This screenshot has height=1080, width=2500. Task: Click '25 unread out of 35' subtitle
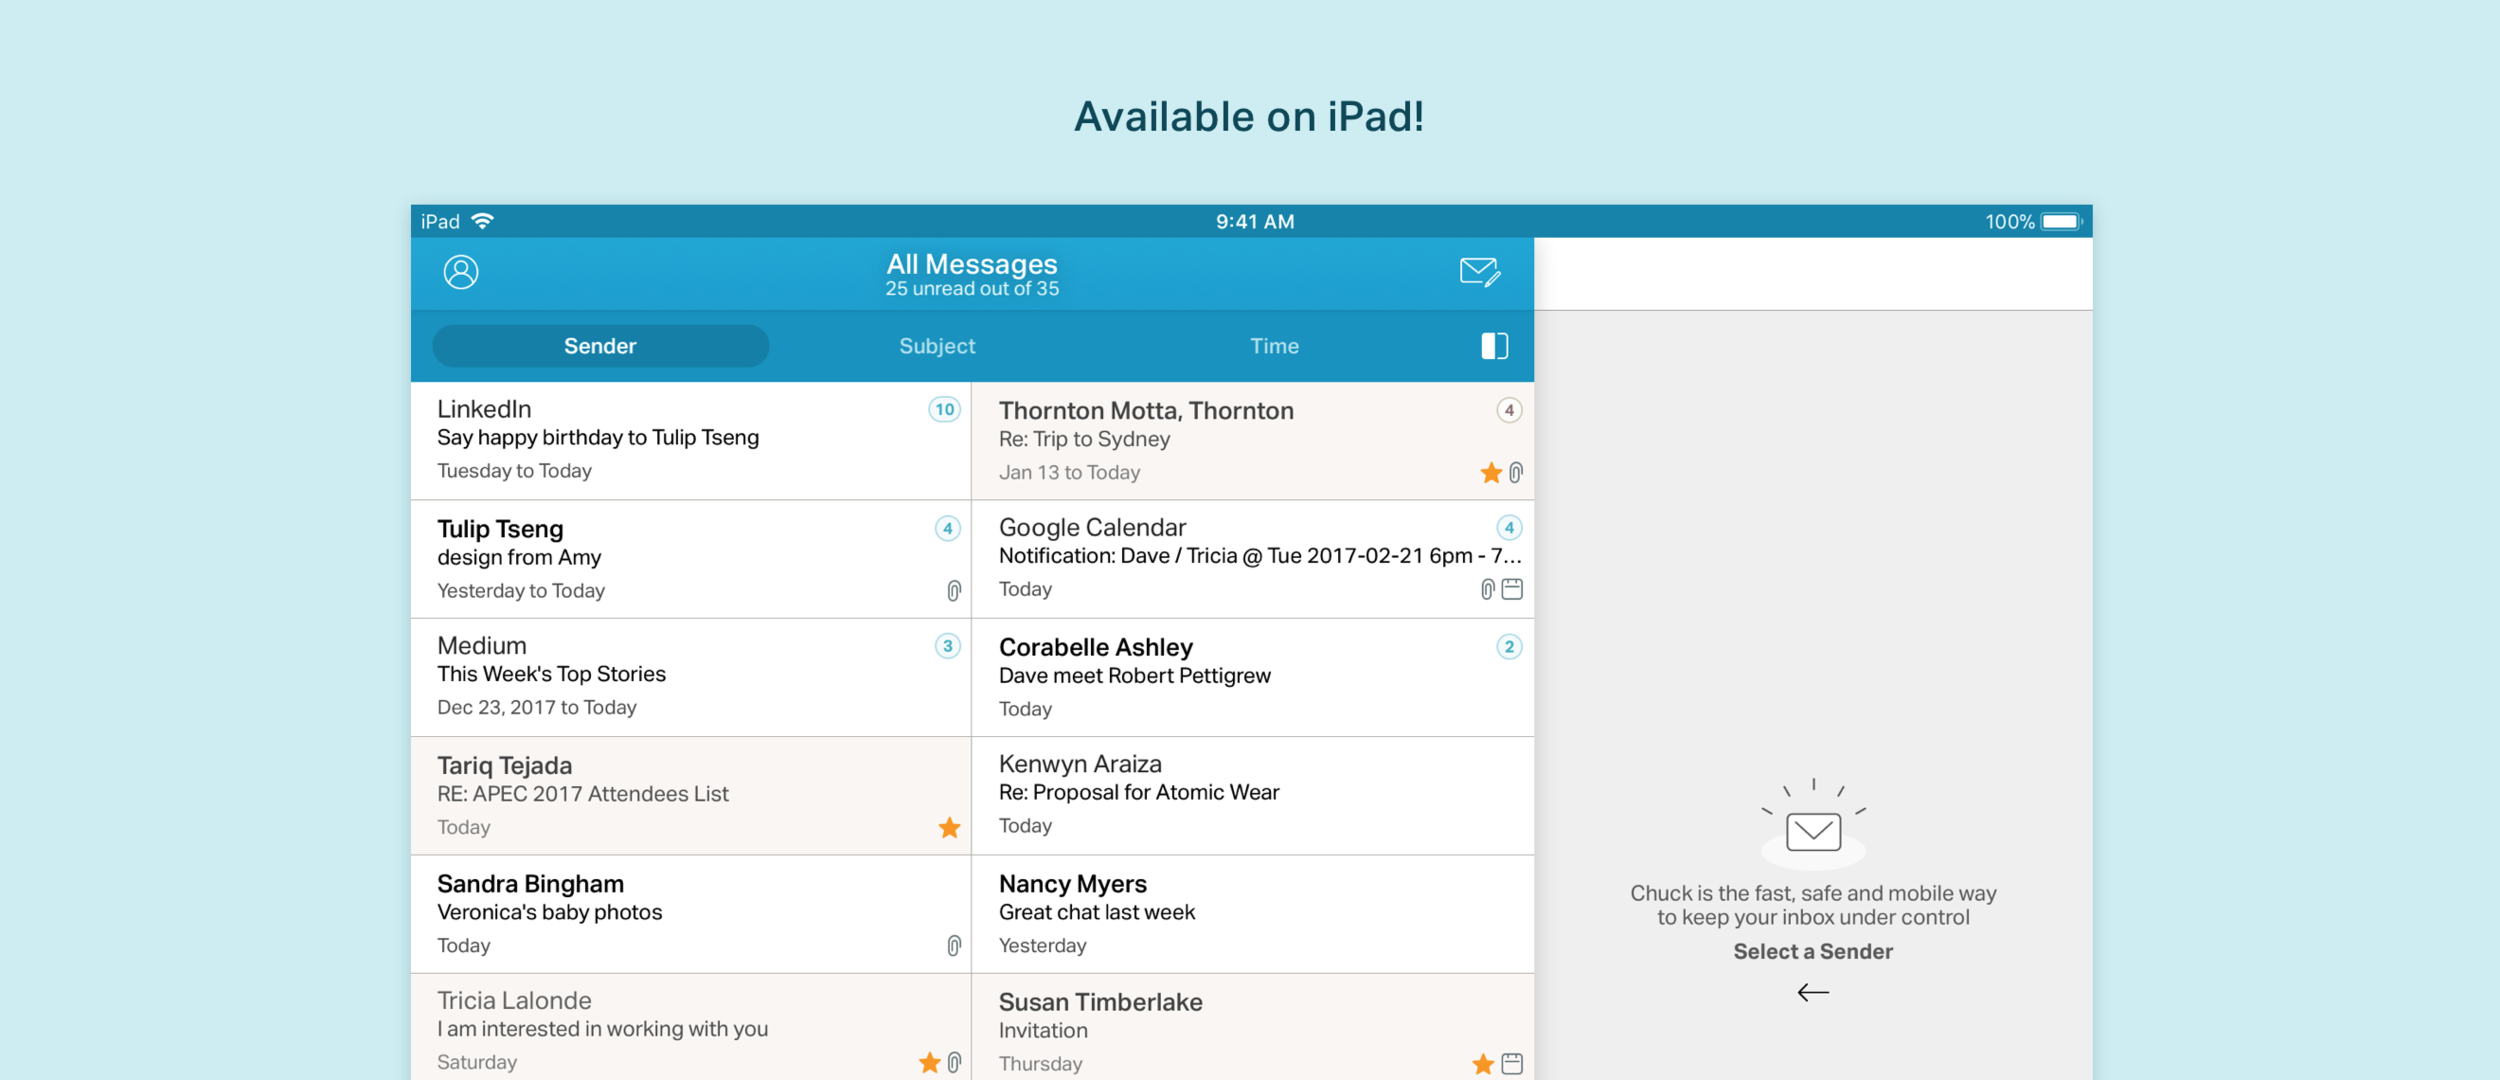pos(972,289)
